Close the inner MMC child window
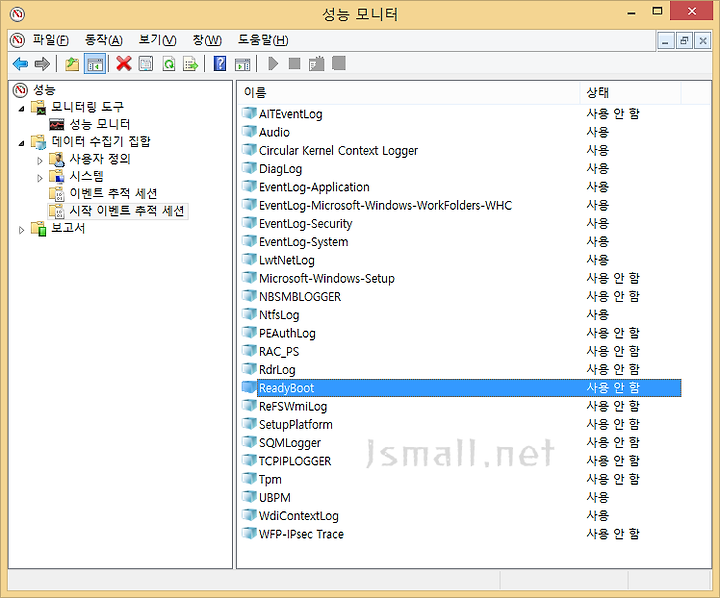 click(703, 41)
